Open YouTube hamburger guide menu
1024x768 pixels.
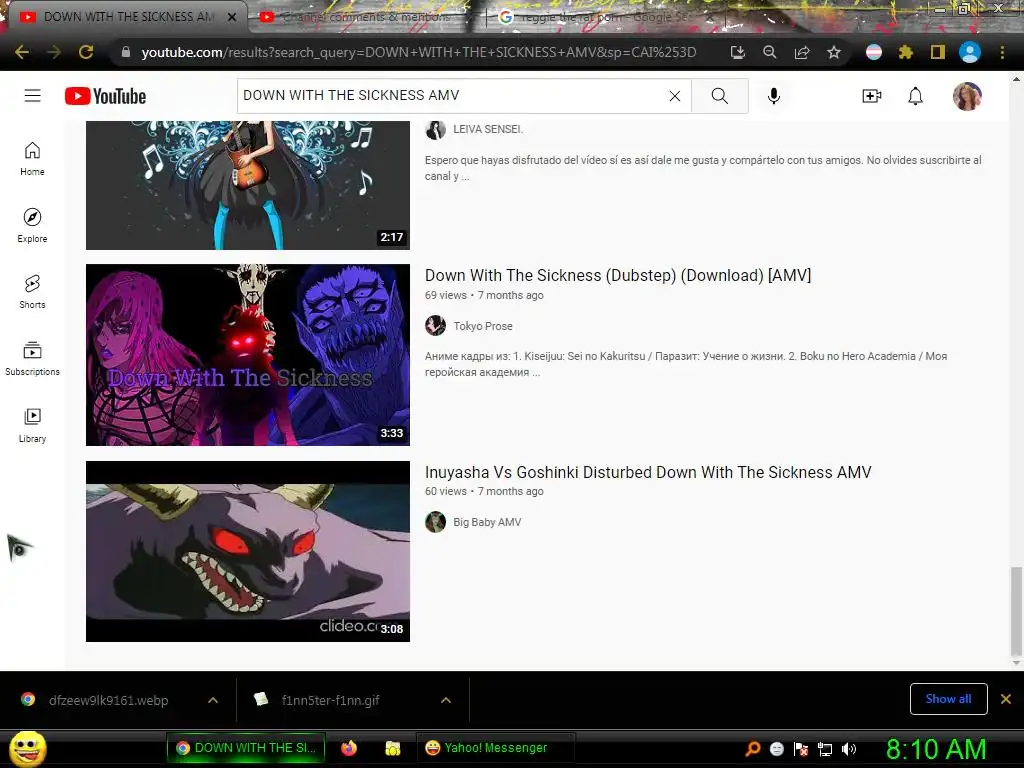33,96
